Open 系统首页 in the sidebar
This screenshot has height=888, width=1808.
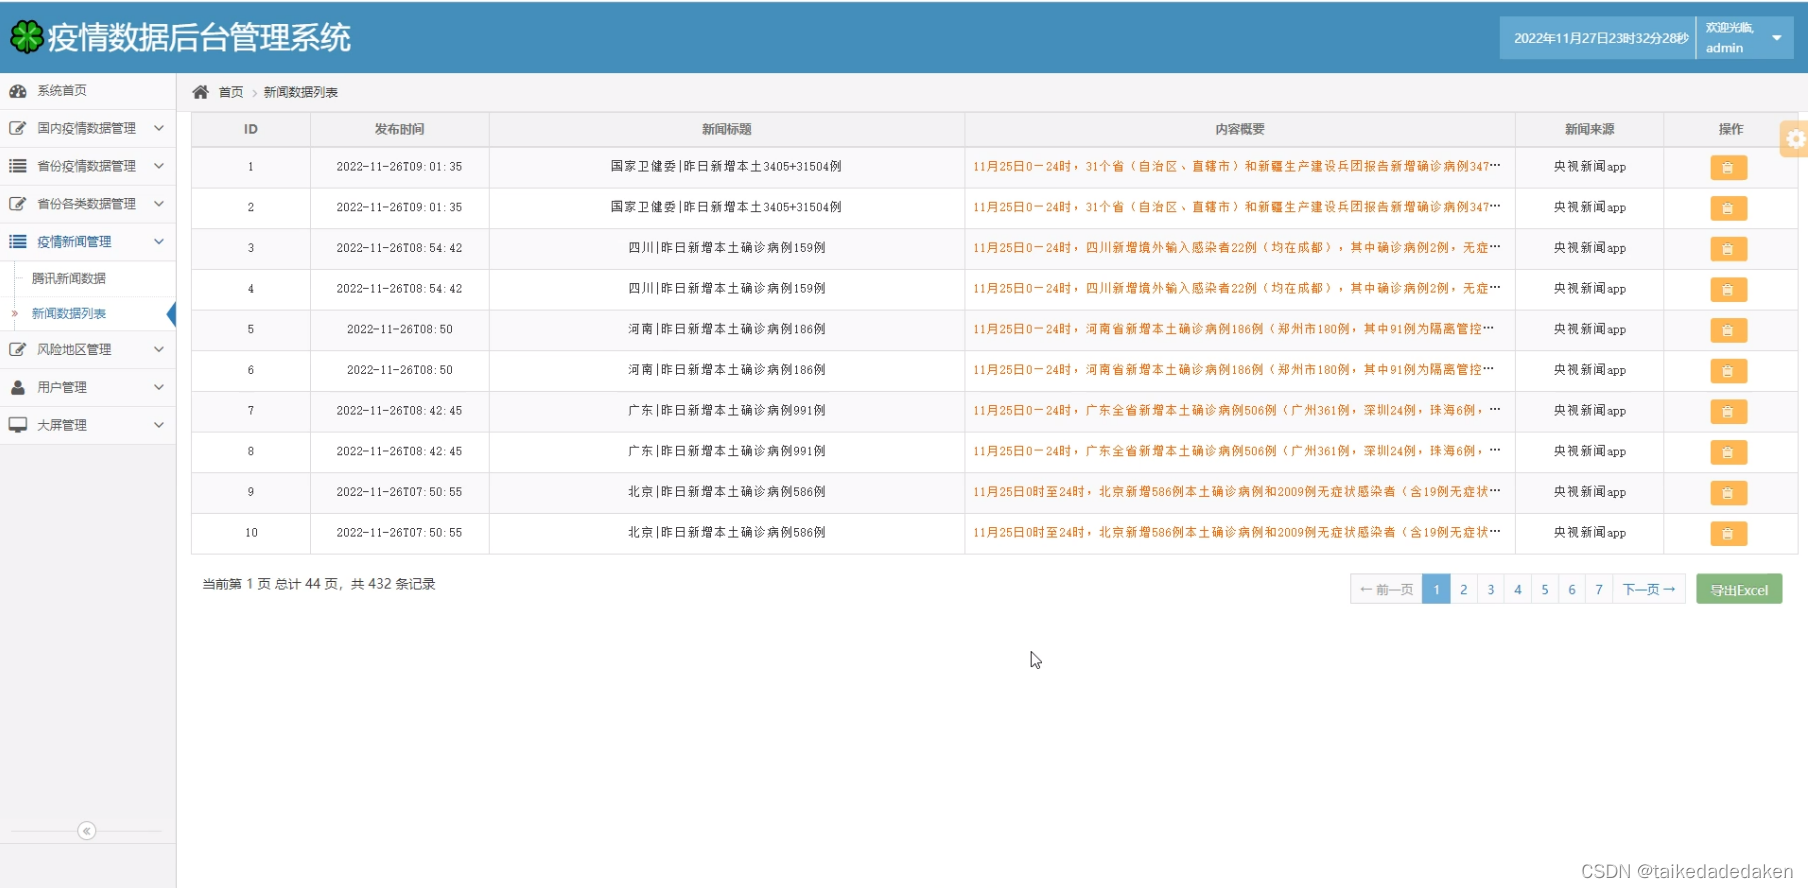click(x=62, y=91)
